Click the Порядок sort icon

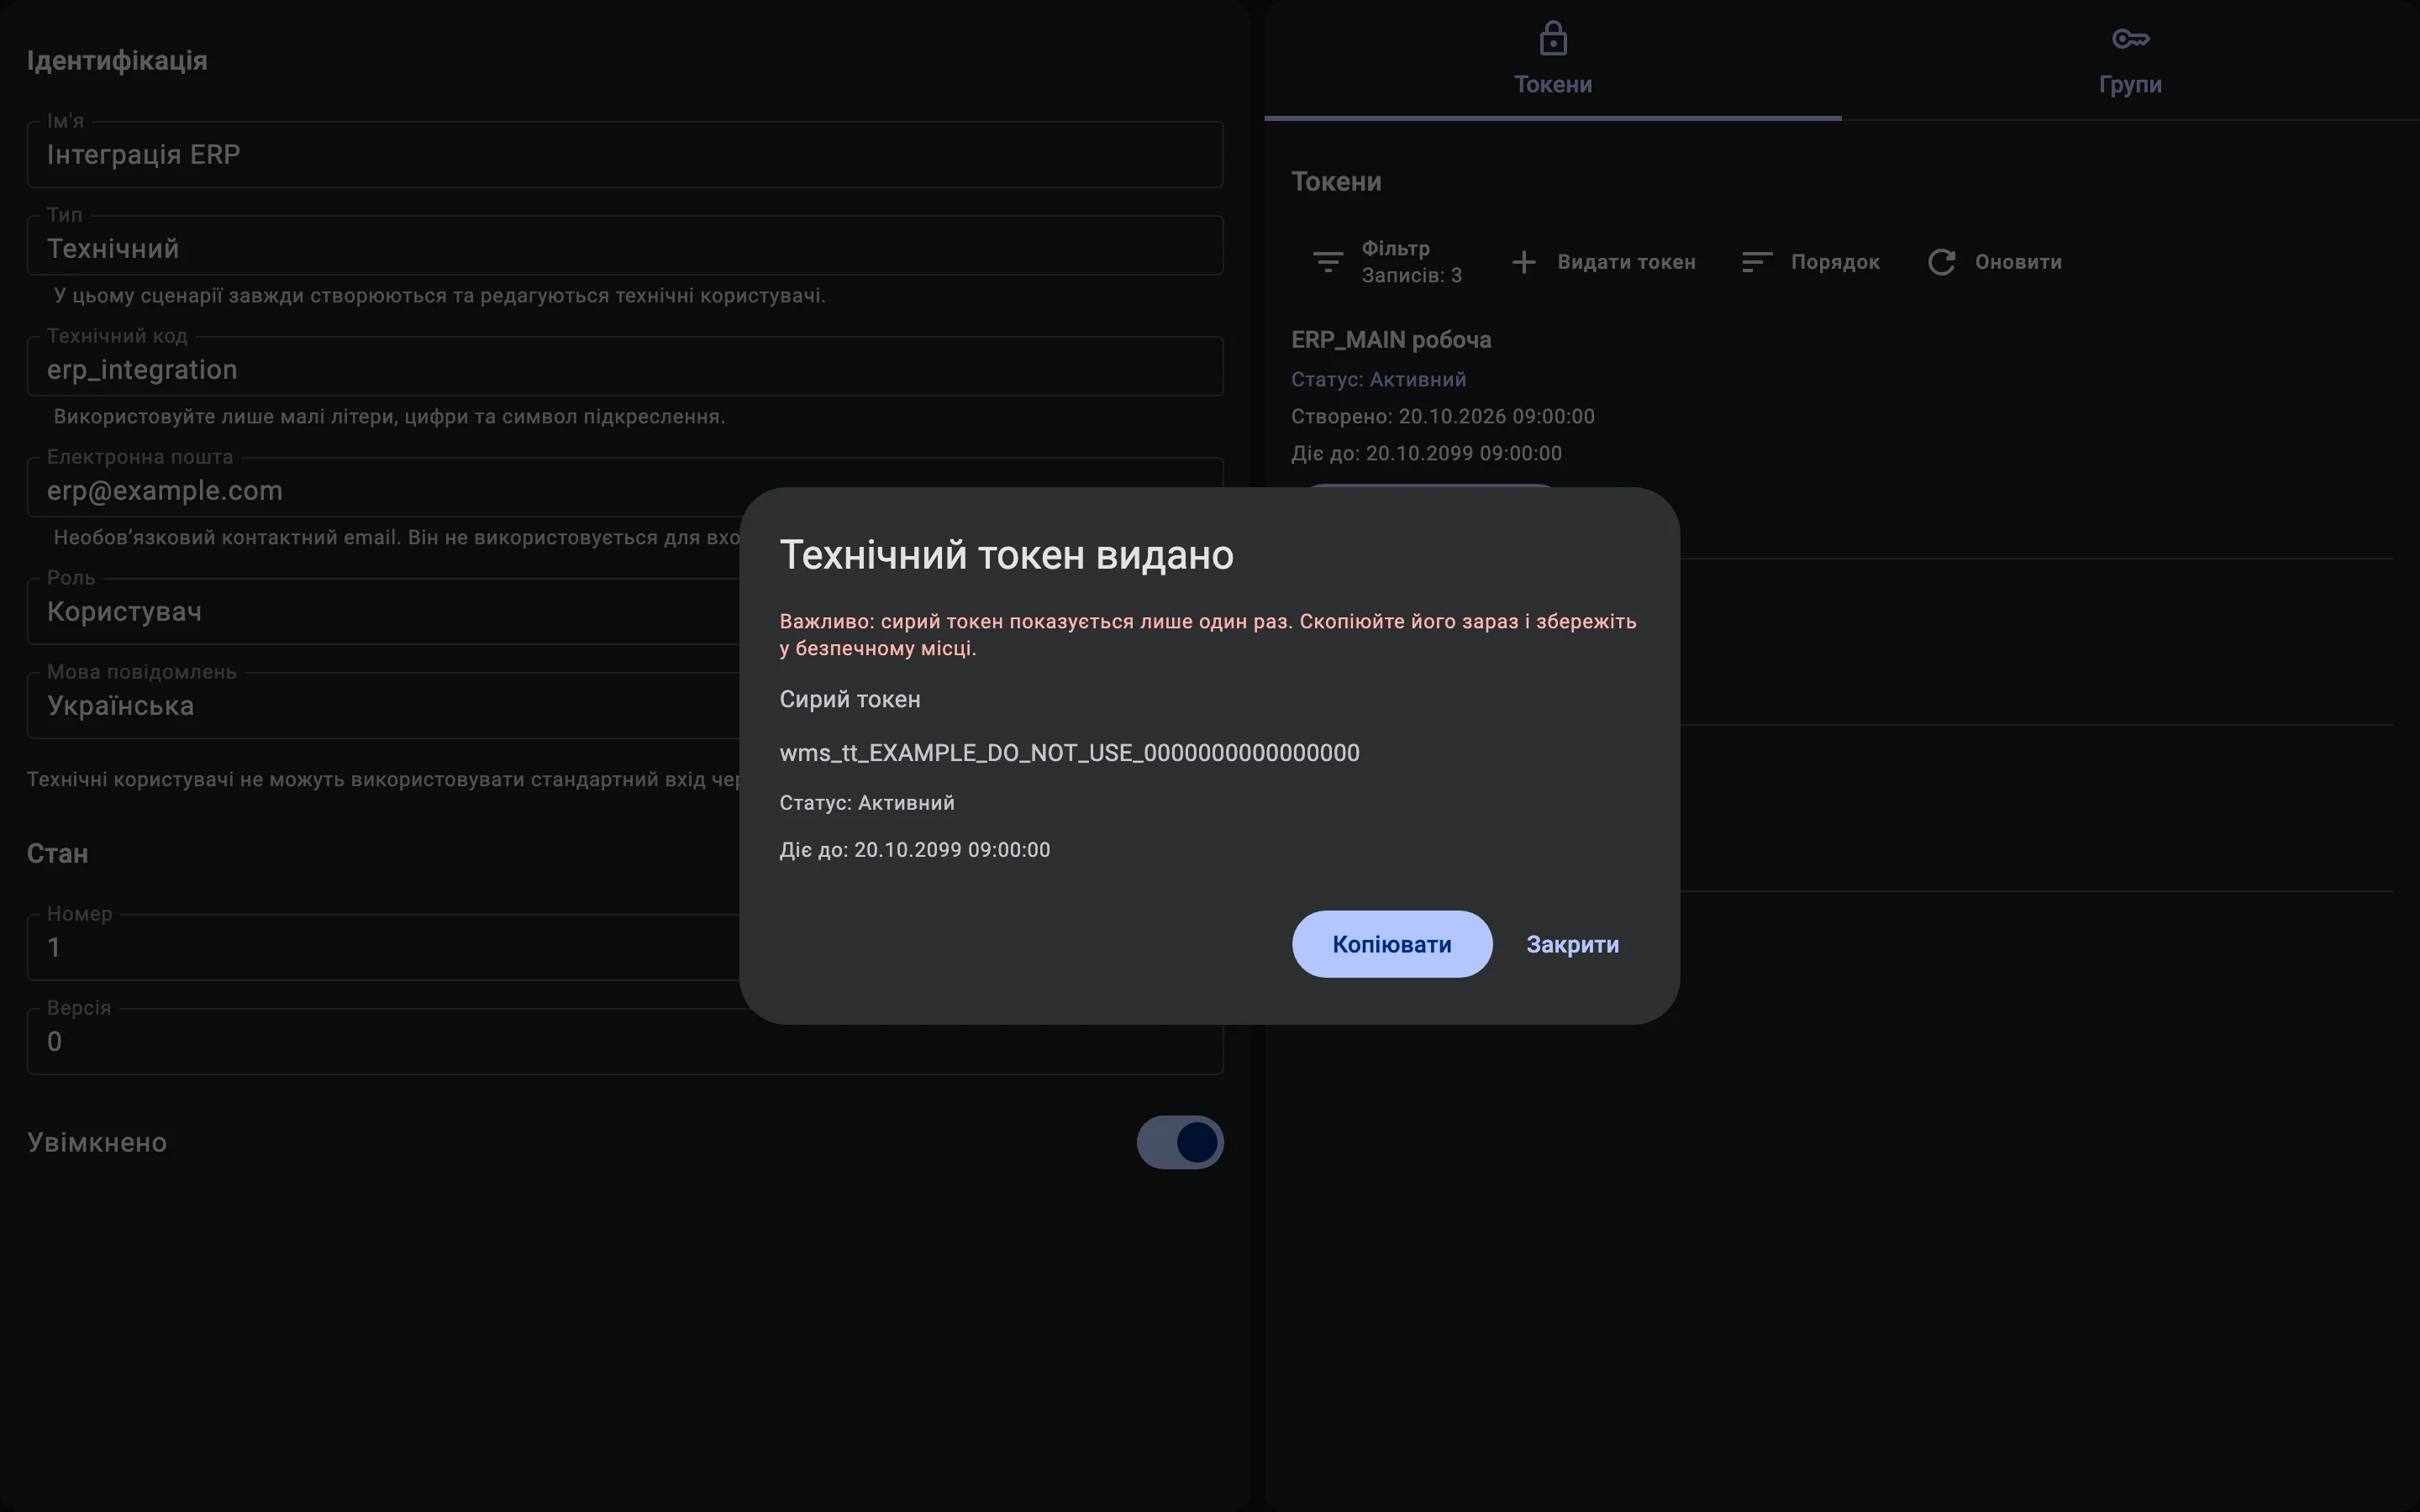pos(1757,262)
